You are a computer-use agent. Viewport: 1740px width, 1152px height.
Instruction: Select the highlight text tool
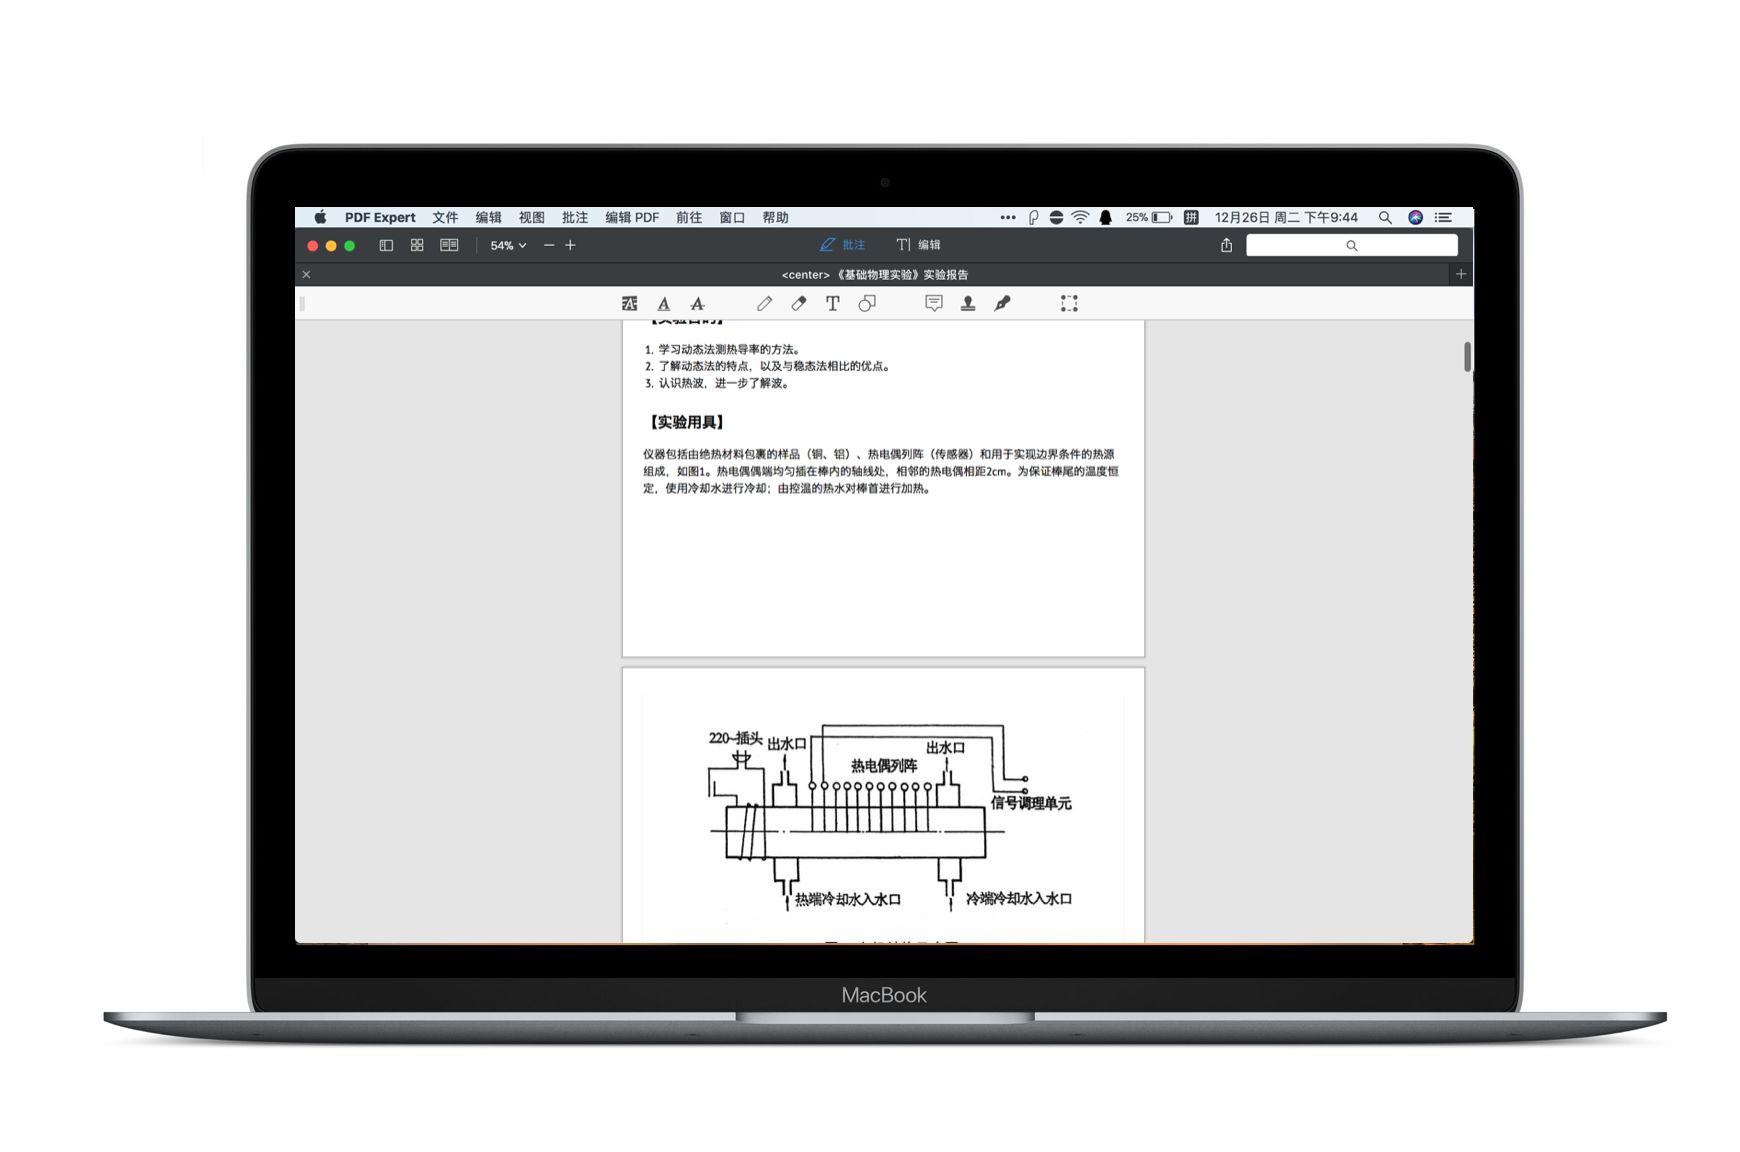click(629, 303)
